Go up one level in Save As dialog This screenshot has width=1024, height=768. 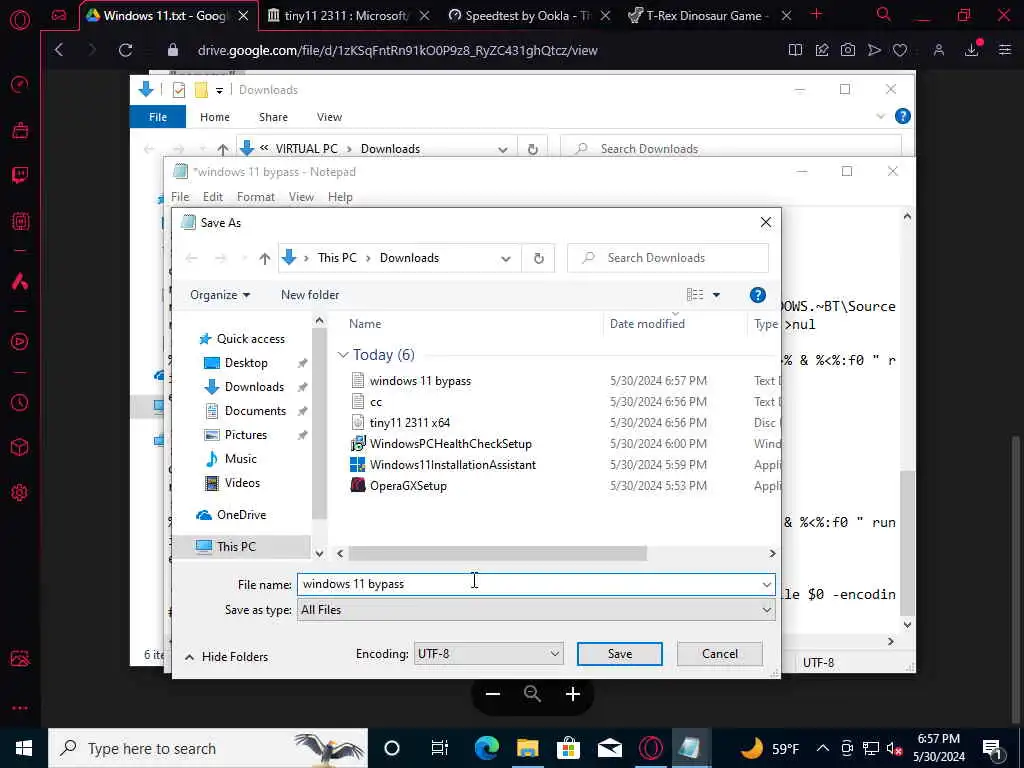pyautogui.click(x=264, y=259)
